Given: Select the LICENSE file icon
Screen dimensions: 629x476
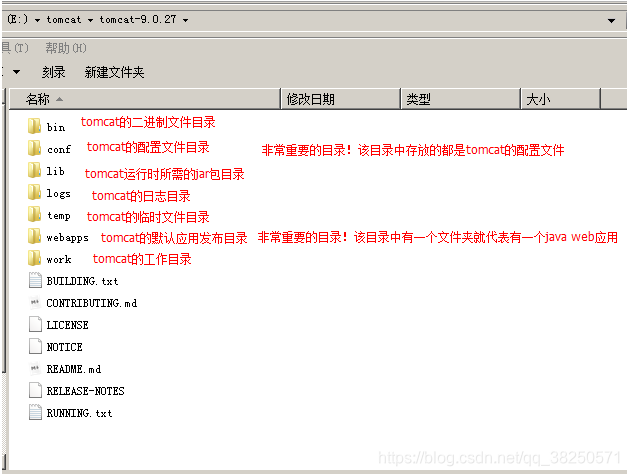Looking at the screenshot, I should click(x=35, y=324).
